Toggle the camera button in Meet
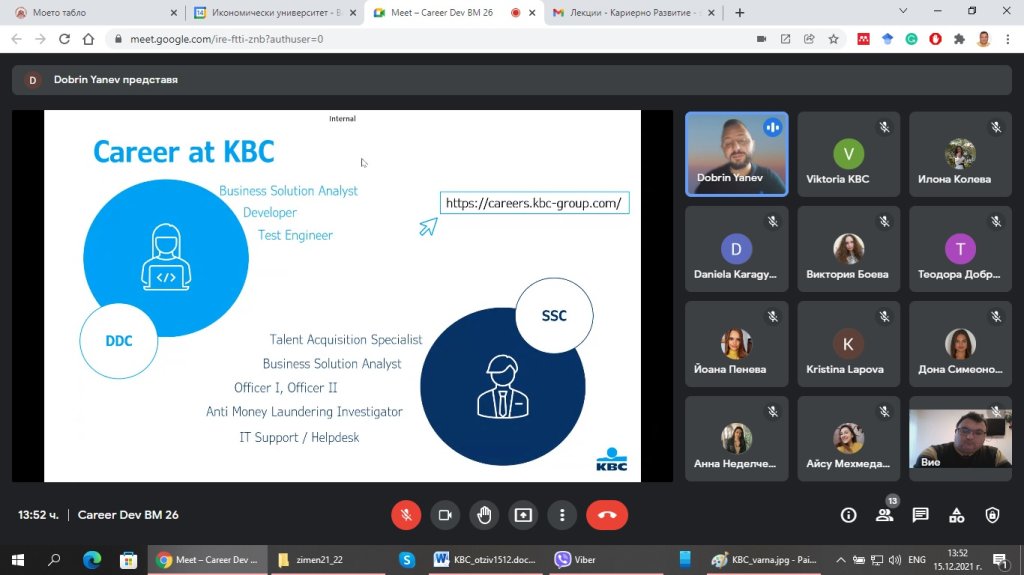1024x575 pixels. click(x=445, y=515)
